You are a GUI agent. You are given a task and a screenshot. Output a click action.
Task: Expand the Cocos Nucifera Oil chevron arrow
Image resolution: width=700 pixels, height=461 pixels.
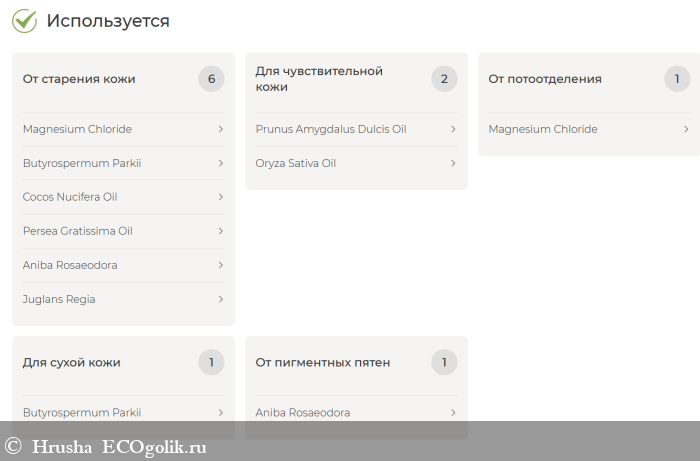pos(220,197)
